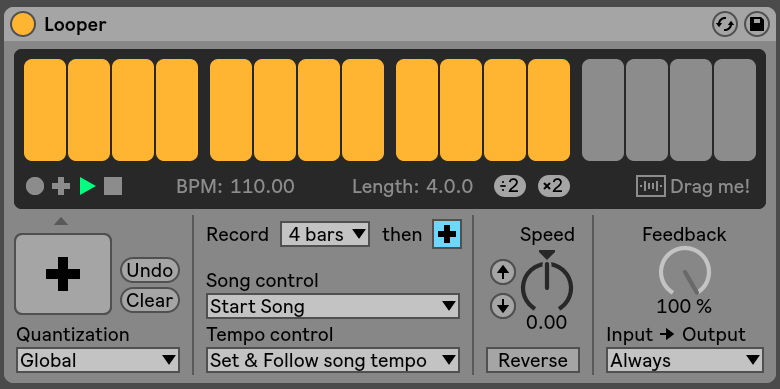
Task: Halve loop length with ÷2 button
Action: (509, 186)
